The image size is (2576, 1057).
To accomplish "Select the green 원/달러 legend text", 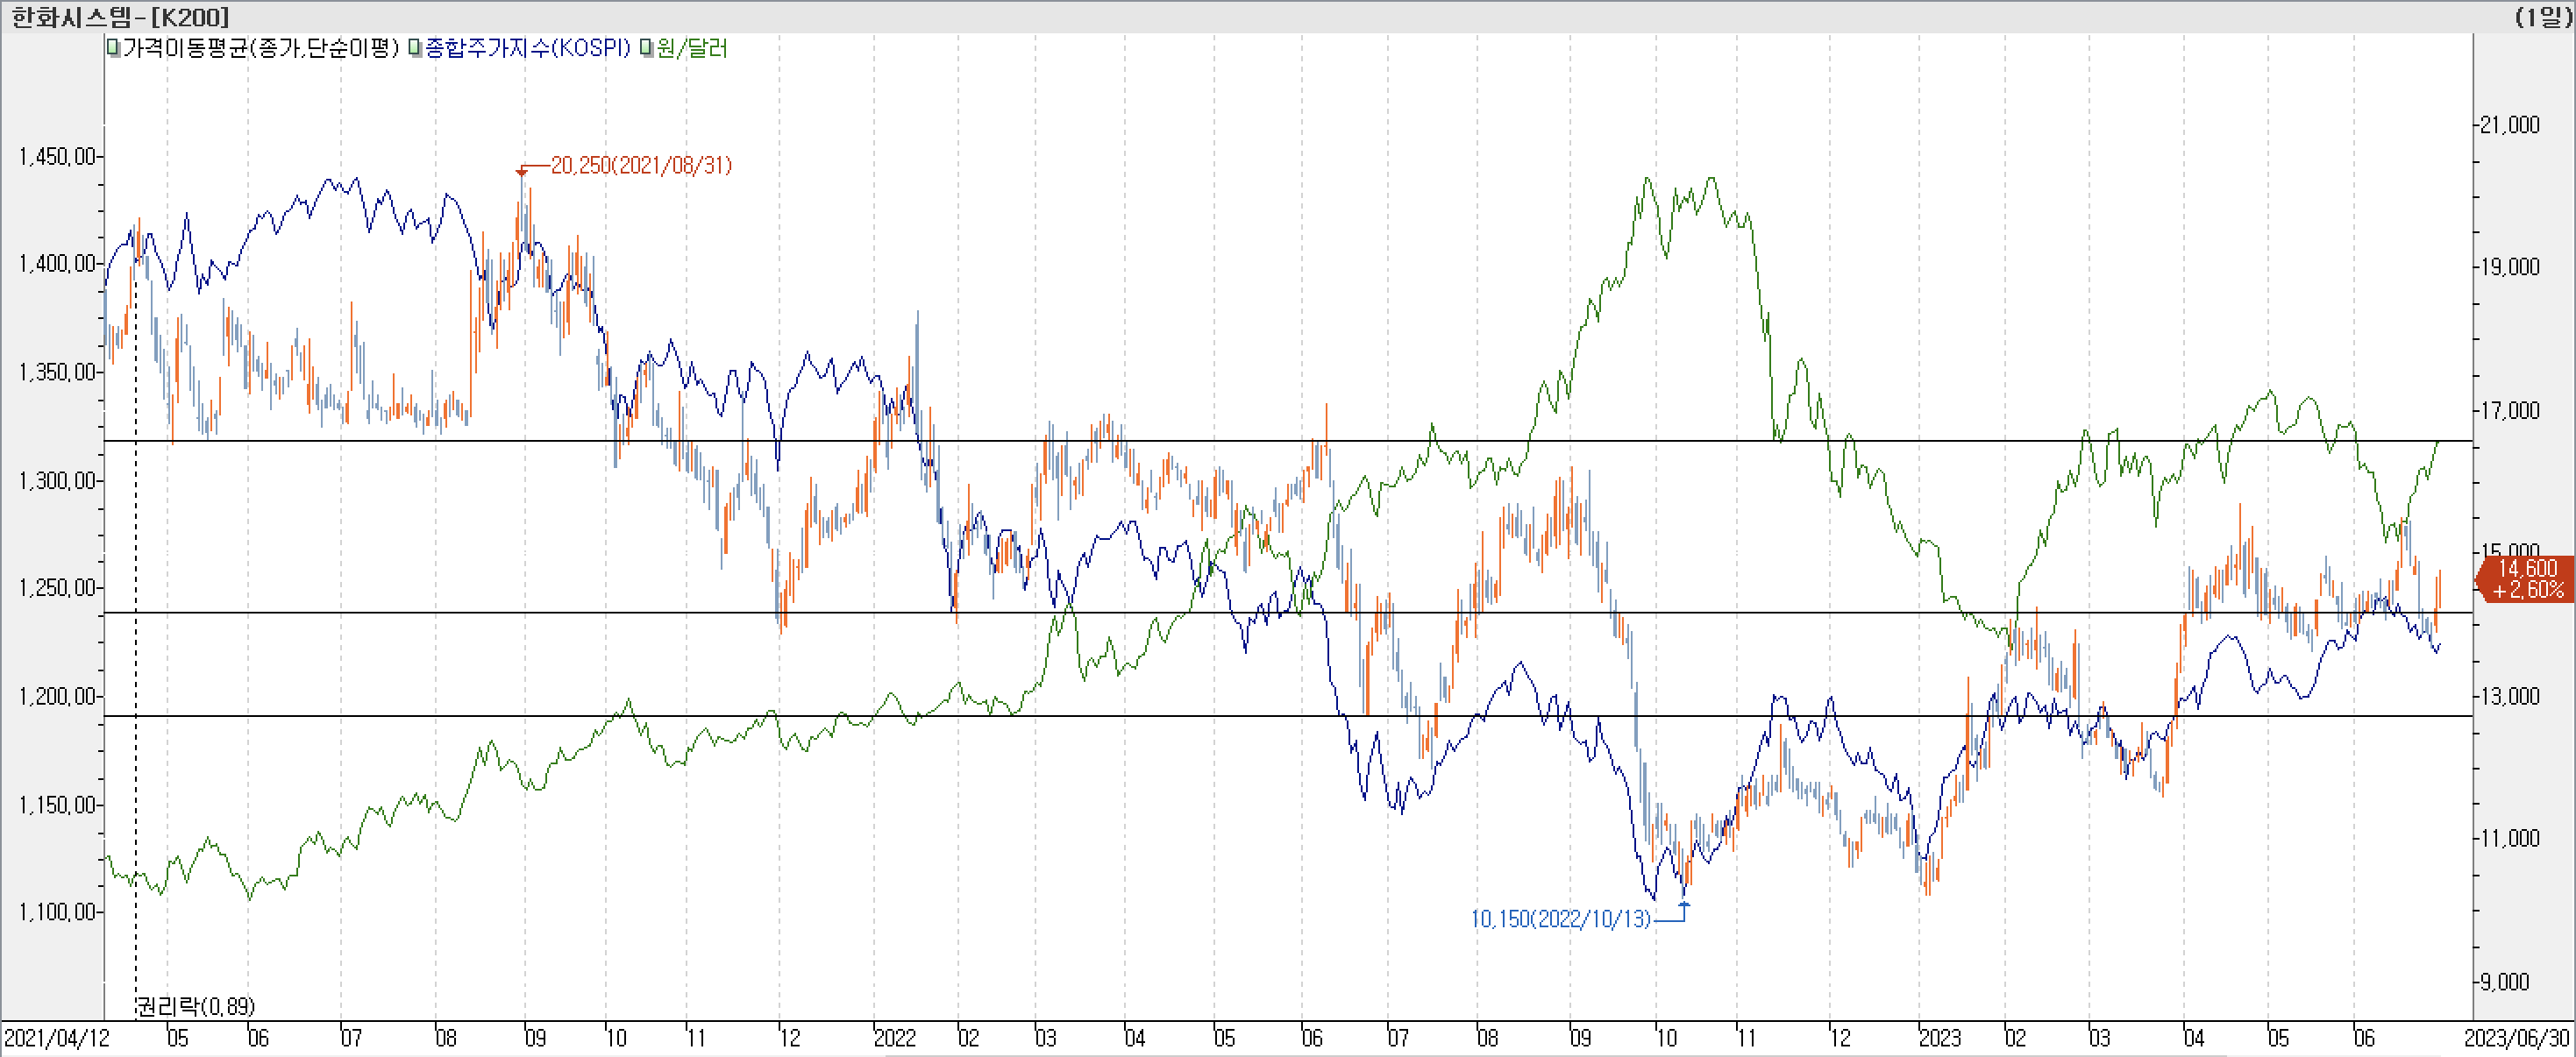I will tap(692, 48).
